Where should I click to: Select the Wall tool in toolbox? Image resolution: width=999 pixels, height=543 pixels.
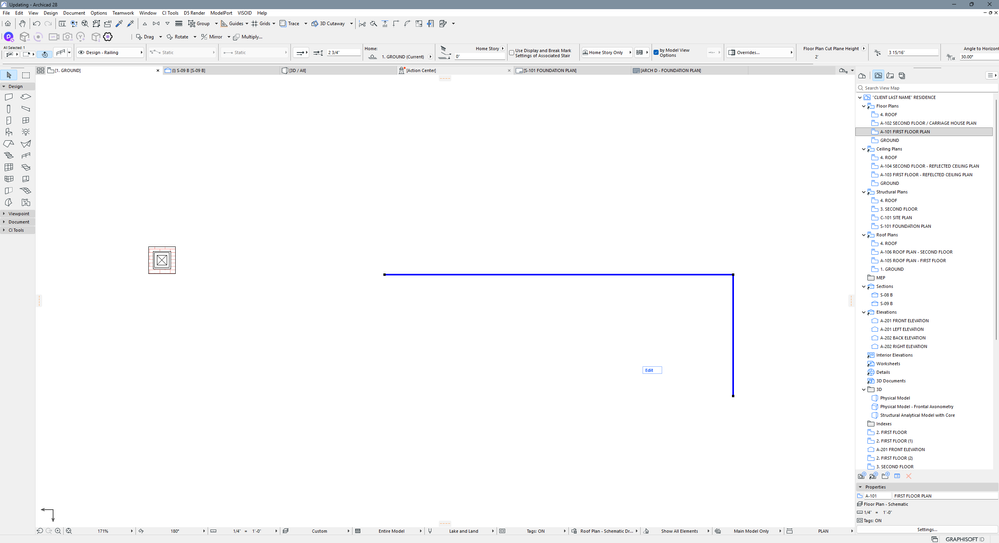pyautogui.click(x=9, y=97)
